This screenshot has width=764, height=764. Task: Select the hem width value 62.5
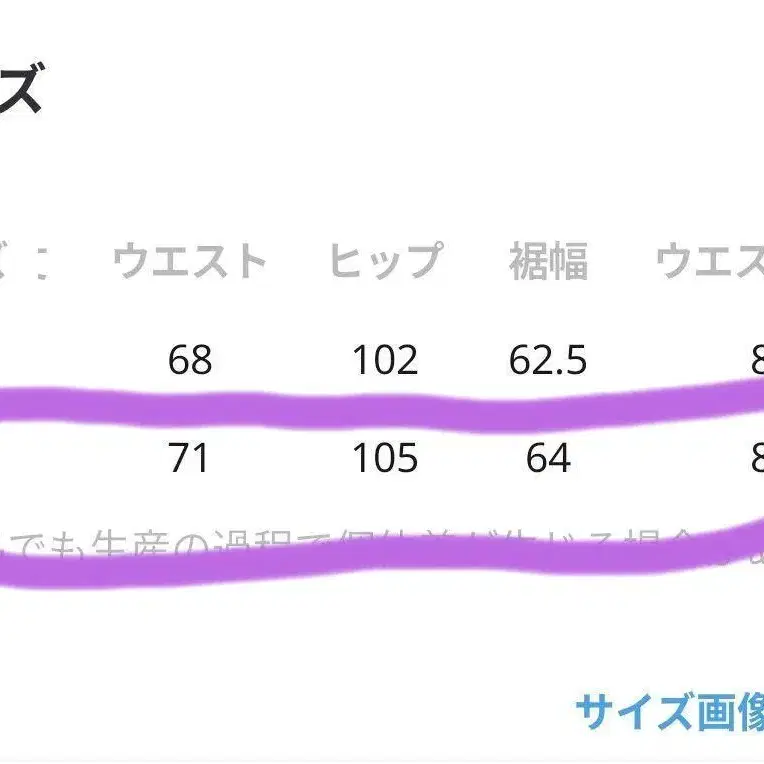coord(548,360)
